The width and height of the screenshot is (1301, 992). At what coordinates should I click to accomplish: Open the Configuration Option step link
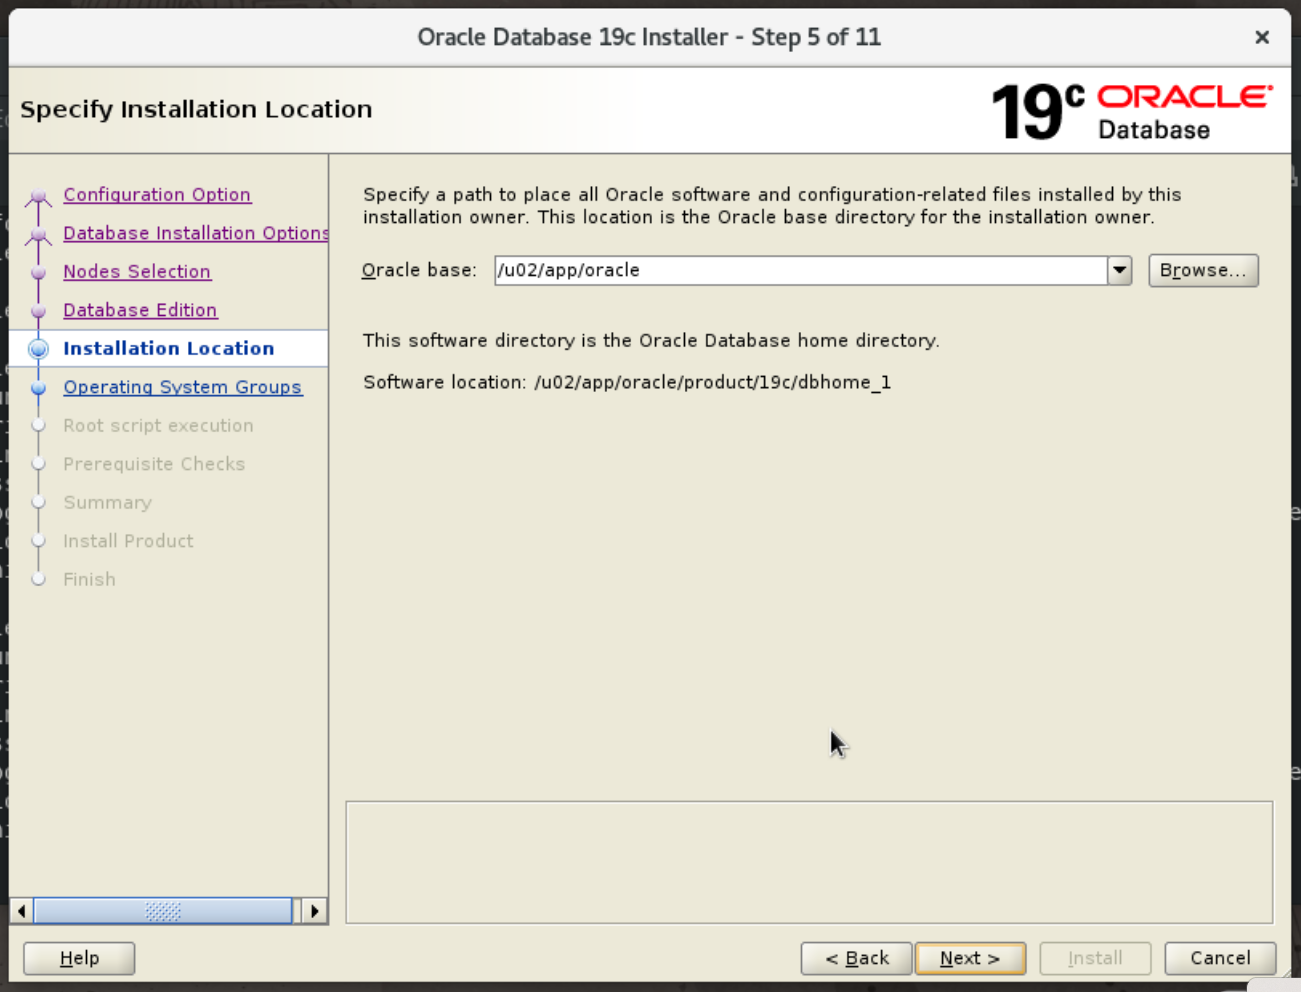click(x=157, y=195)
